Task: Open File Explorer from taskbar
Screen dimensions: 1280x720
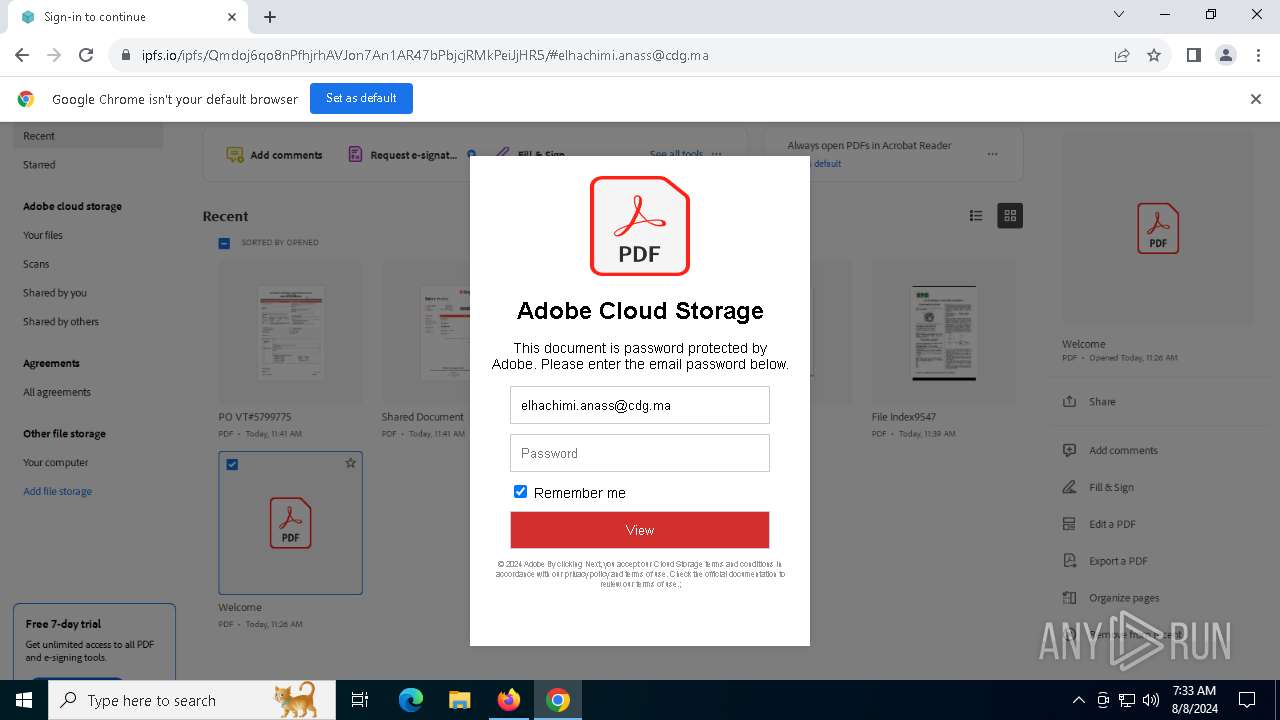Action: coord(459,700)
